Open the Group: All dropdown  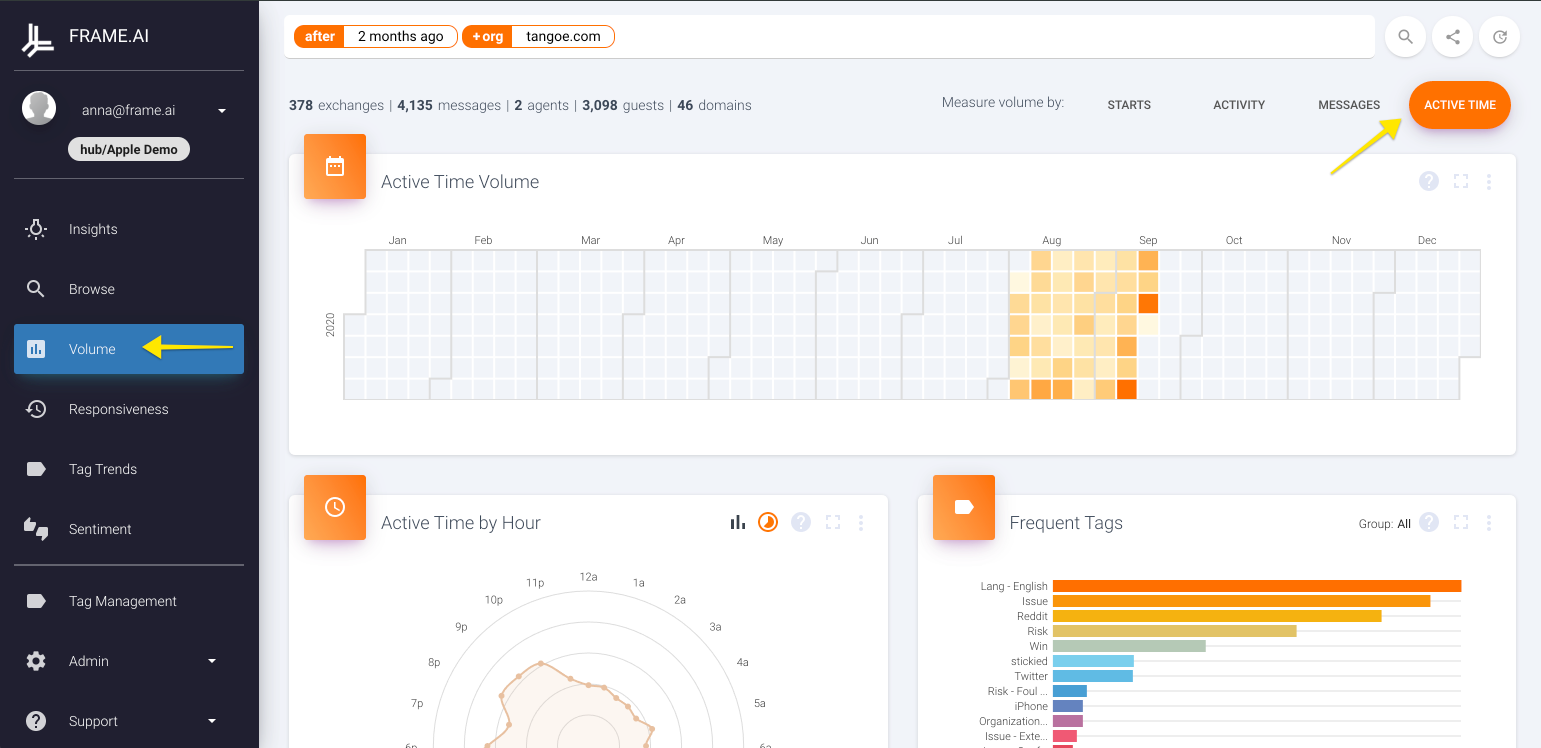(1384, 523)
